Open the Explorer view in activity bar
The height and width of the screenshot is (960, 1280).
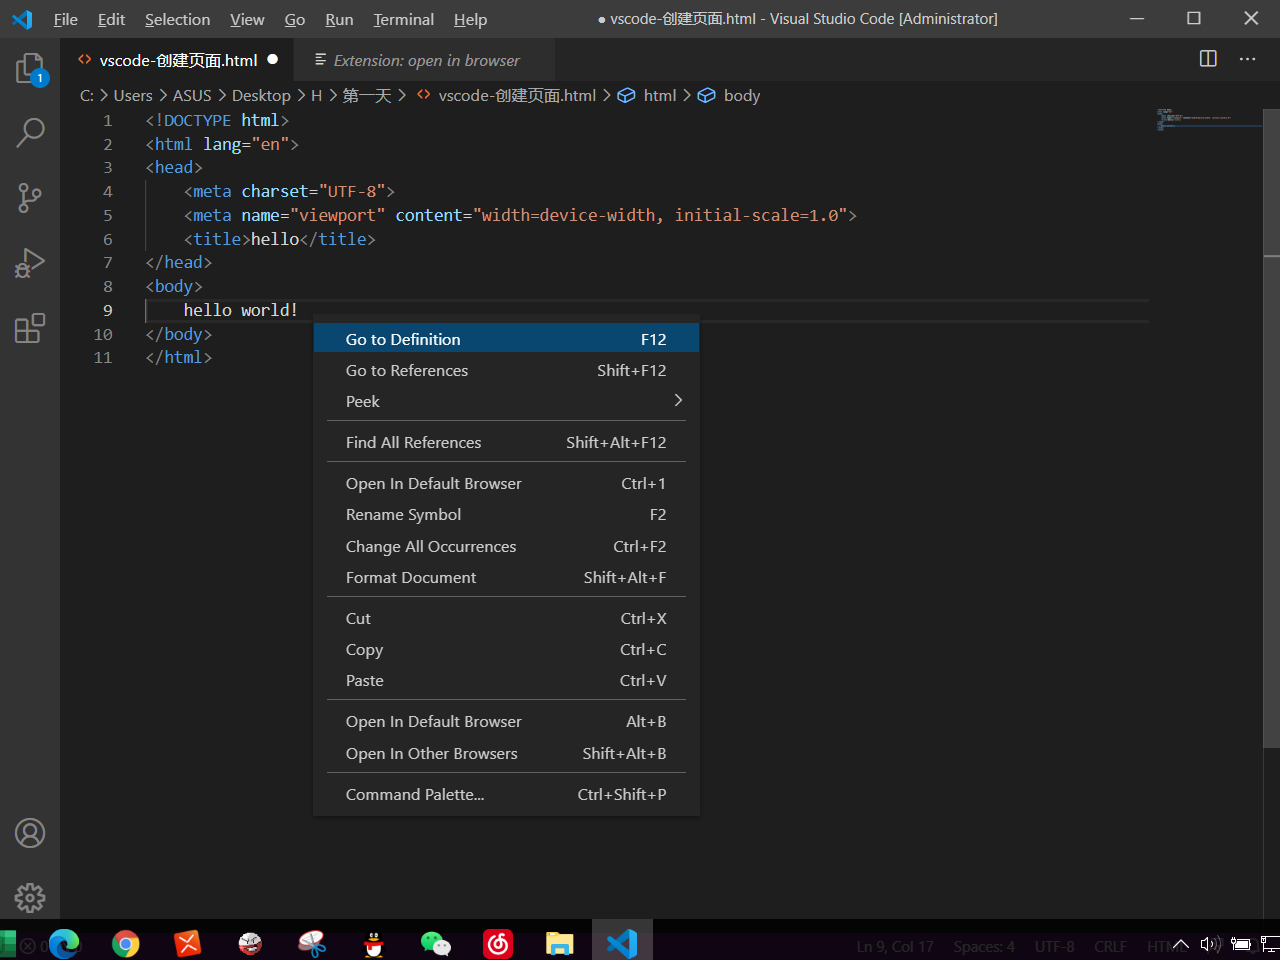(x=30, y=69)
